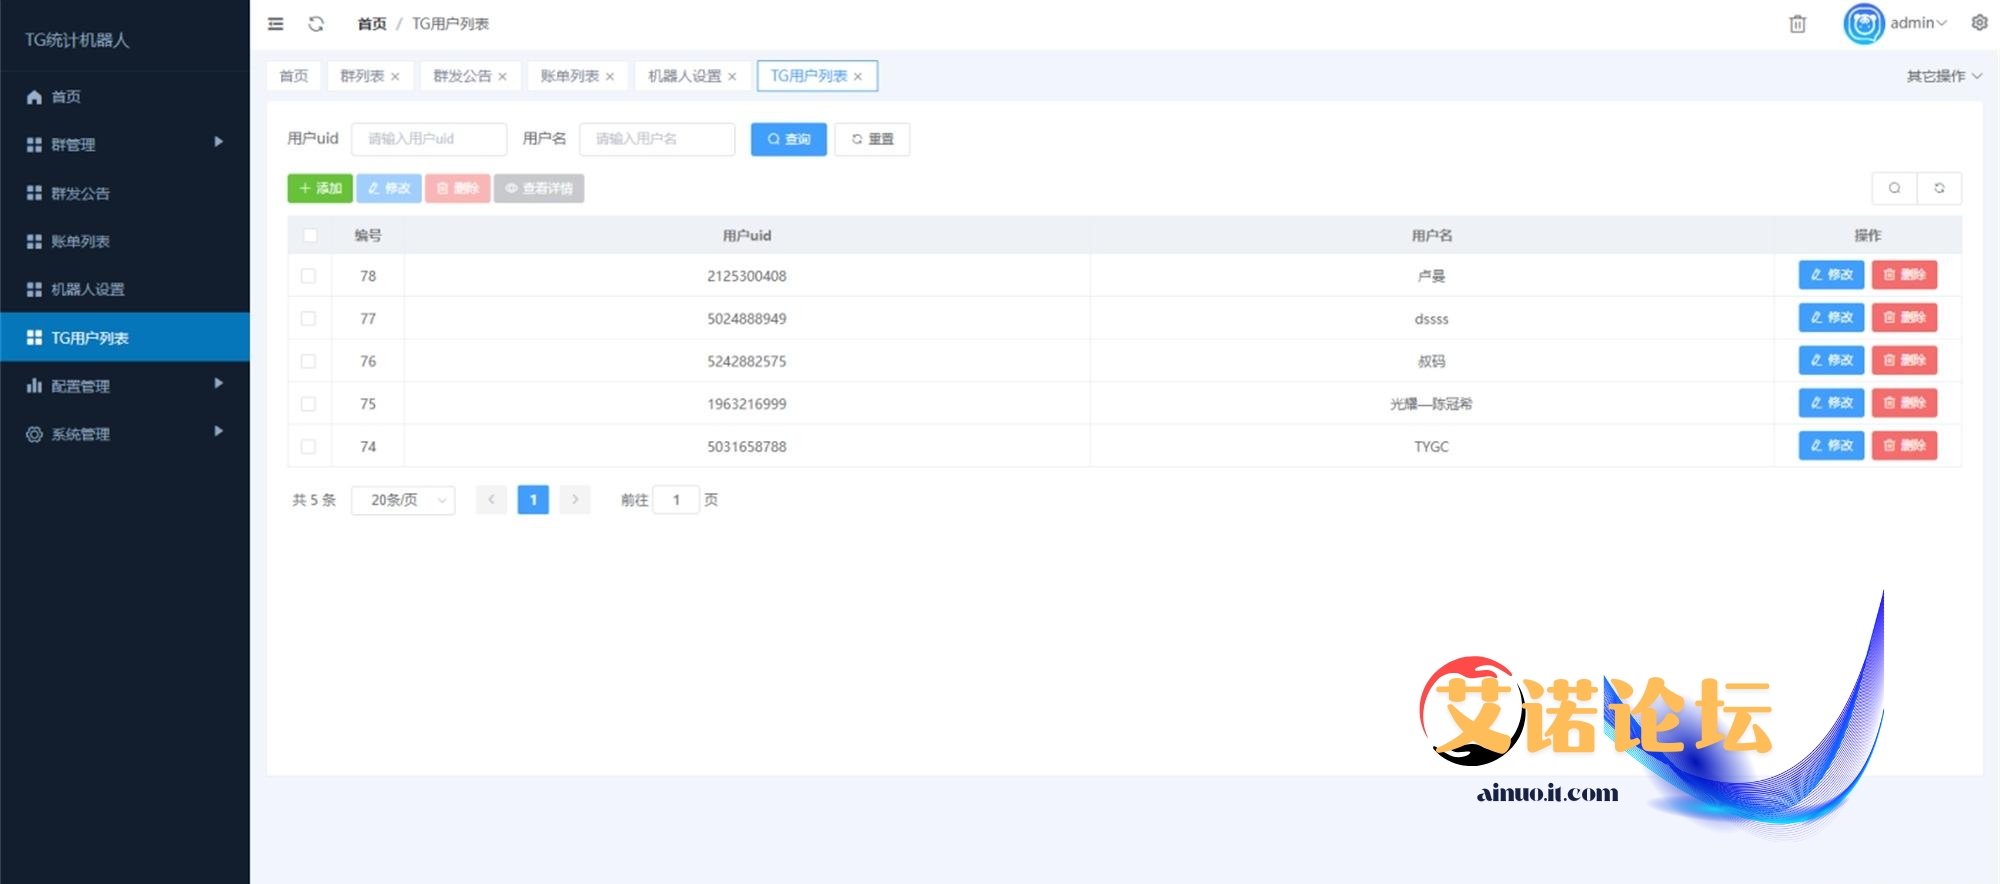
Task: Open the settings gear icon at top right
Action: pyautogui.click(x=1979, y=23)
